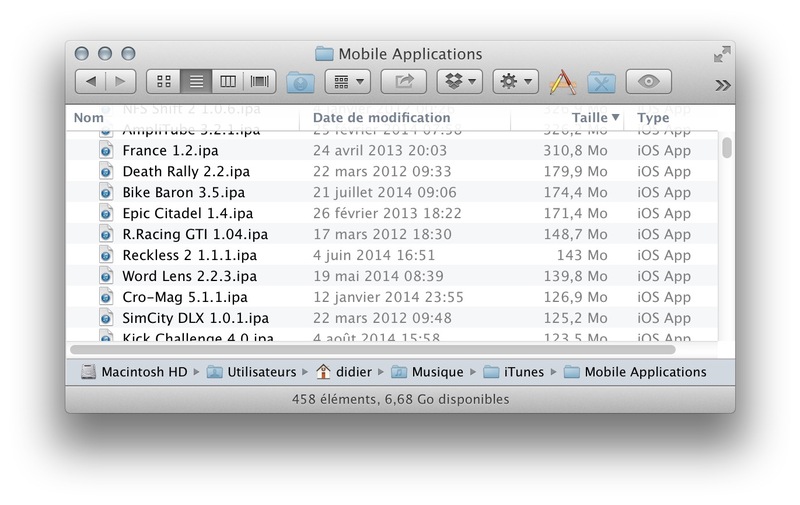800x505 pixels.
Task: Sort by Type column header
Action: coord(653,118)
